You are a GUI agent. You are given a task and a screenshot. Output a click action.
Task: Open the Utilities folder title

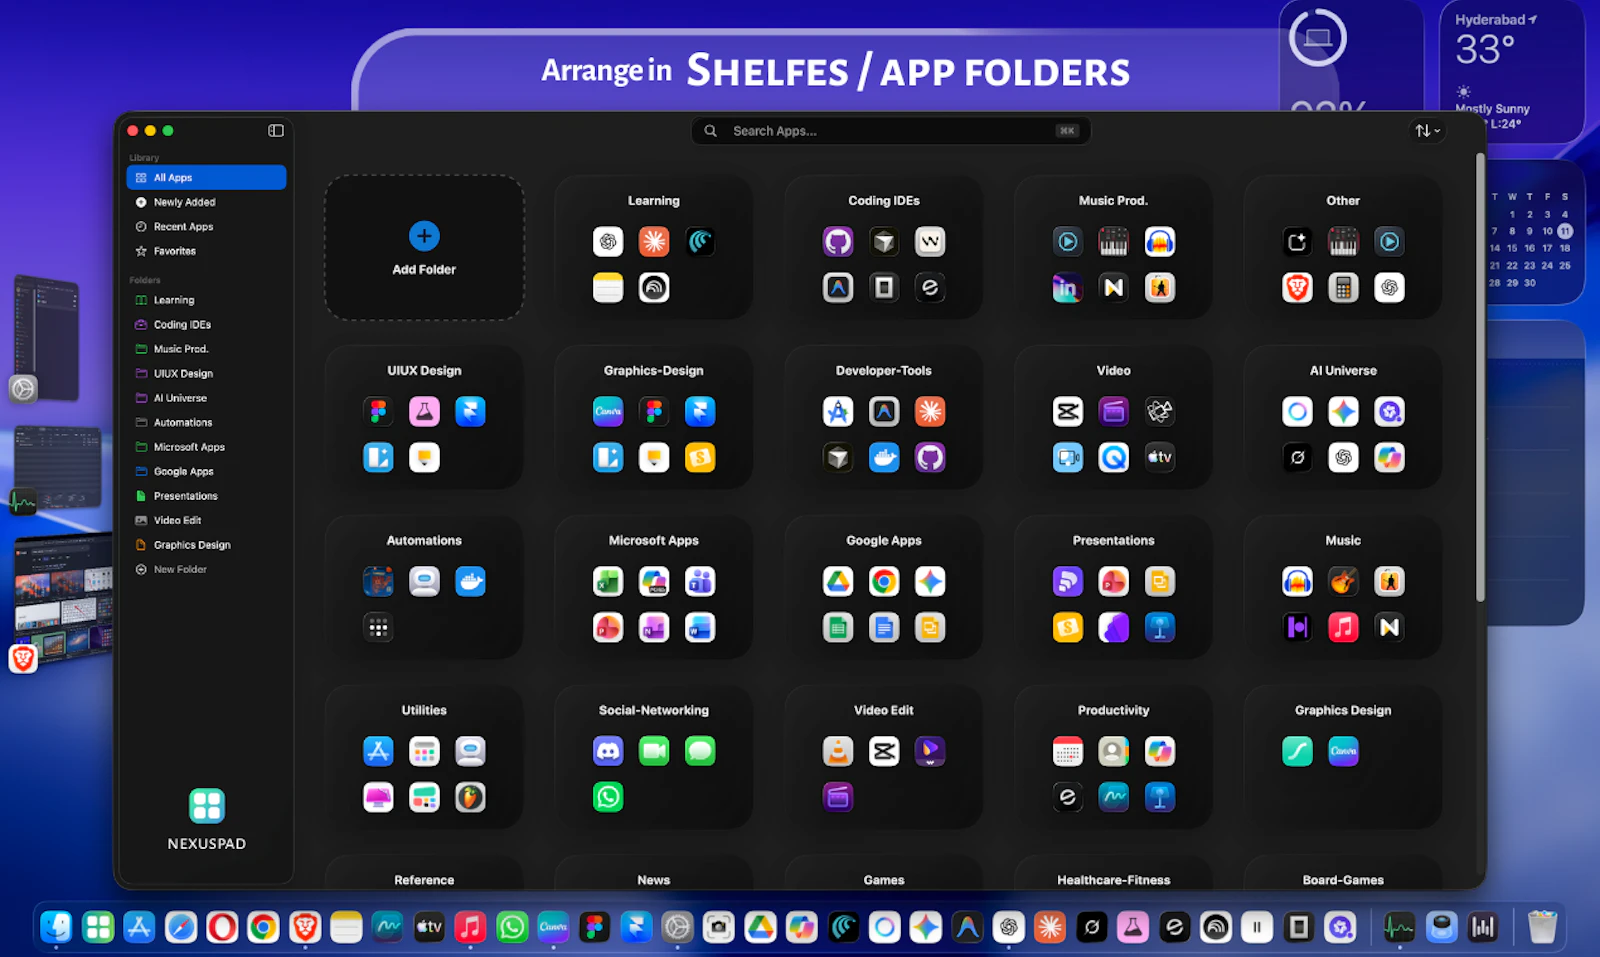[x=424, y=710]
